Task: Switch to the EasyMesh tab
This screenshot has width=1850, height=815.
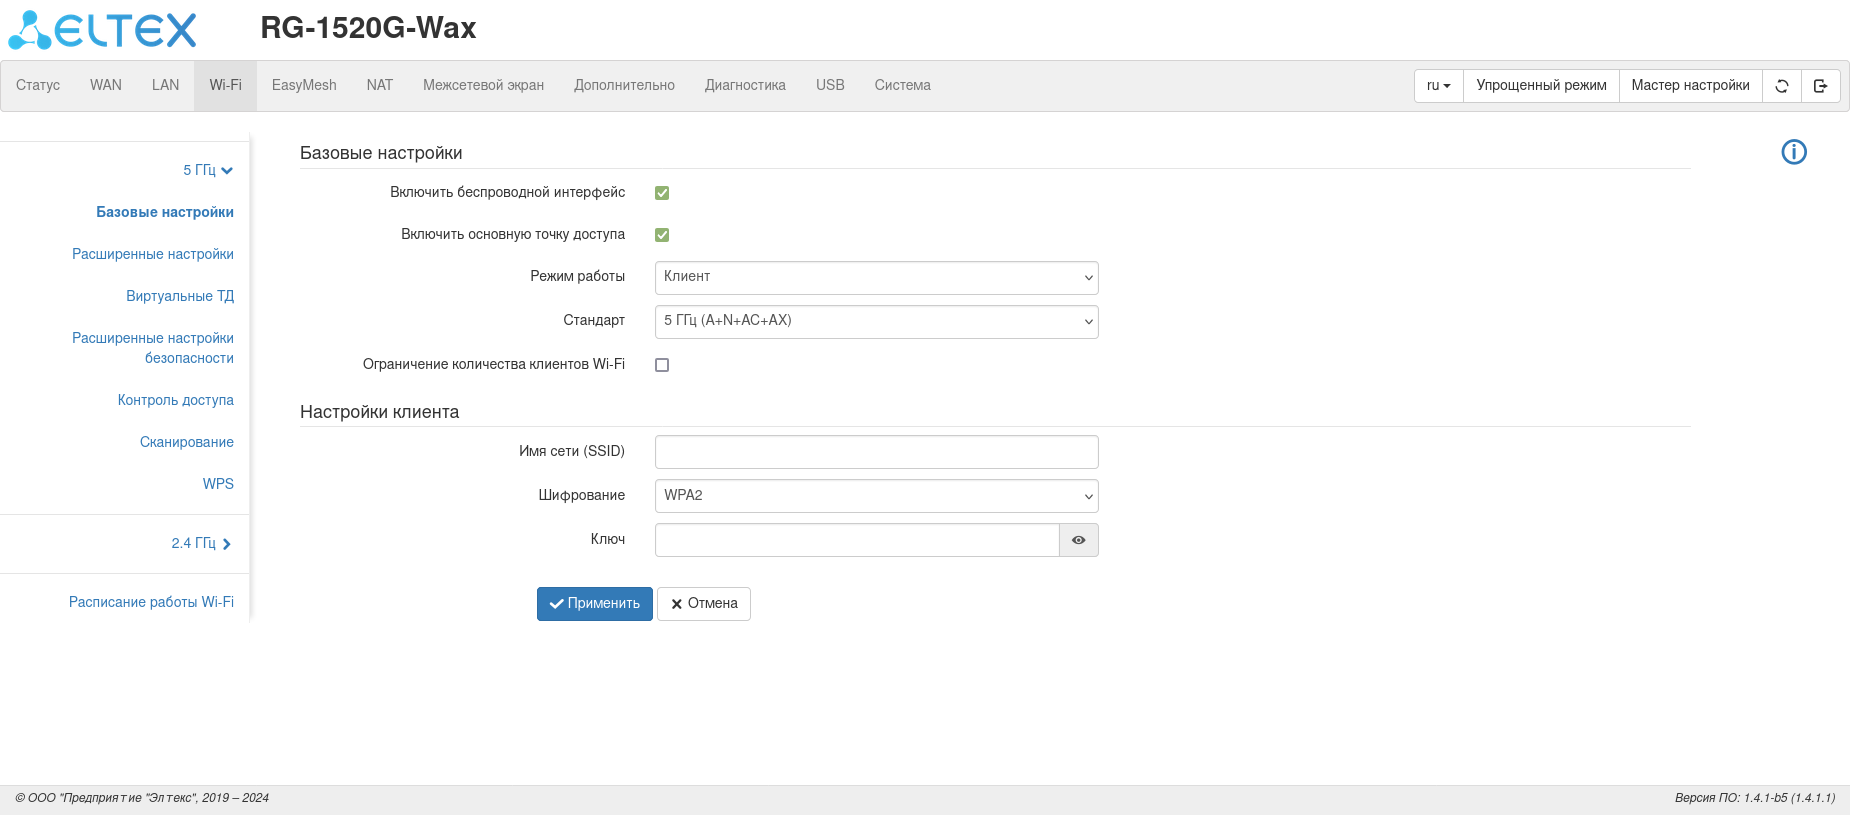Action: pos(304,86)
